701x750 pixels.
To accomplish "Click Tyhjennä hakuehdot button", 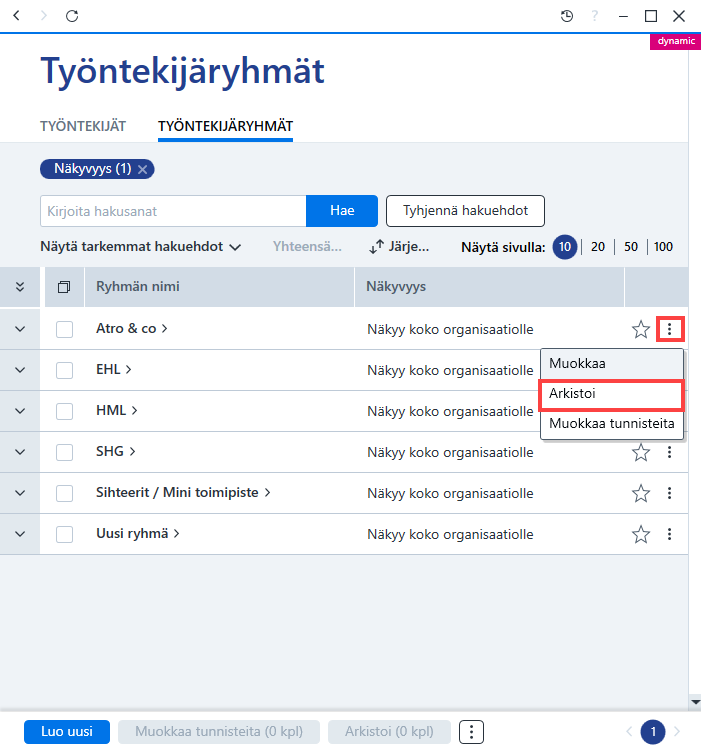I will [x=465, y=211].
